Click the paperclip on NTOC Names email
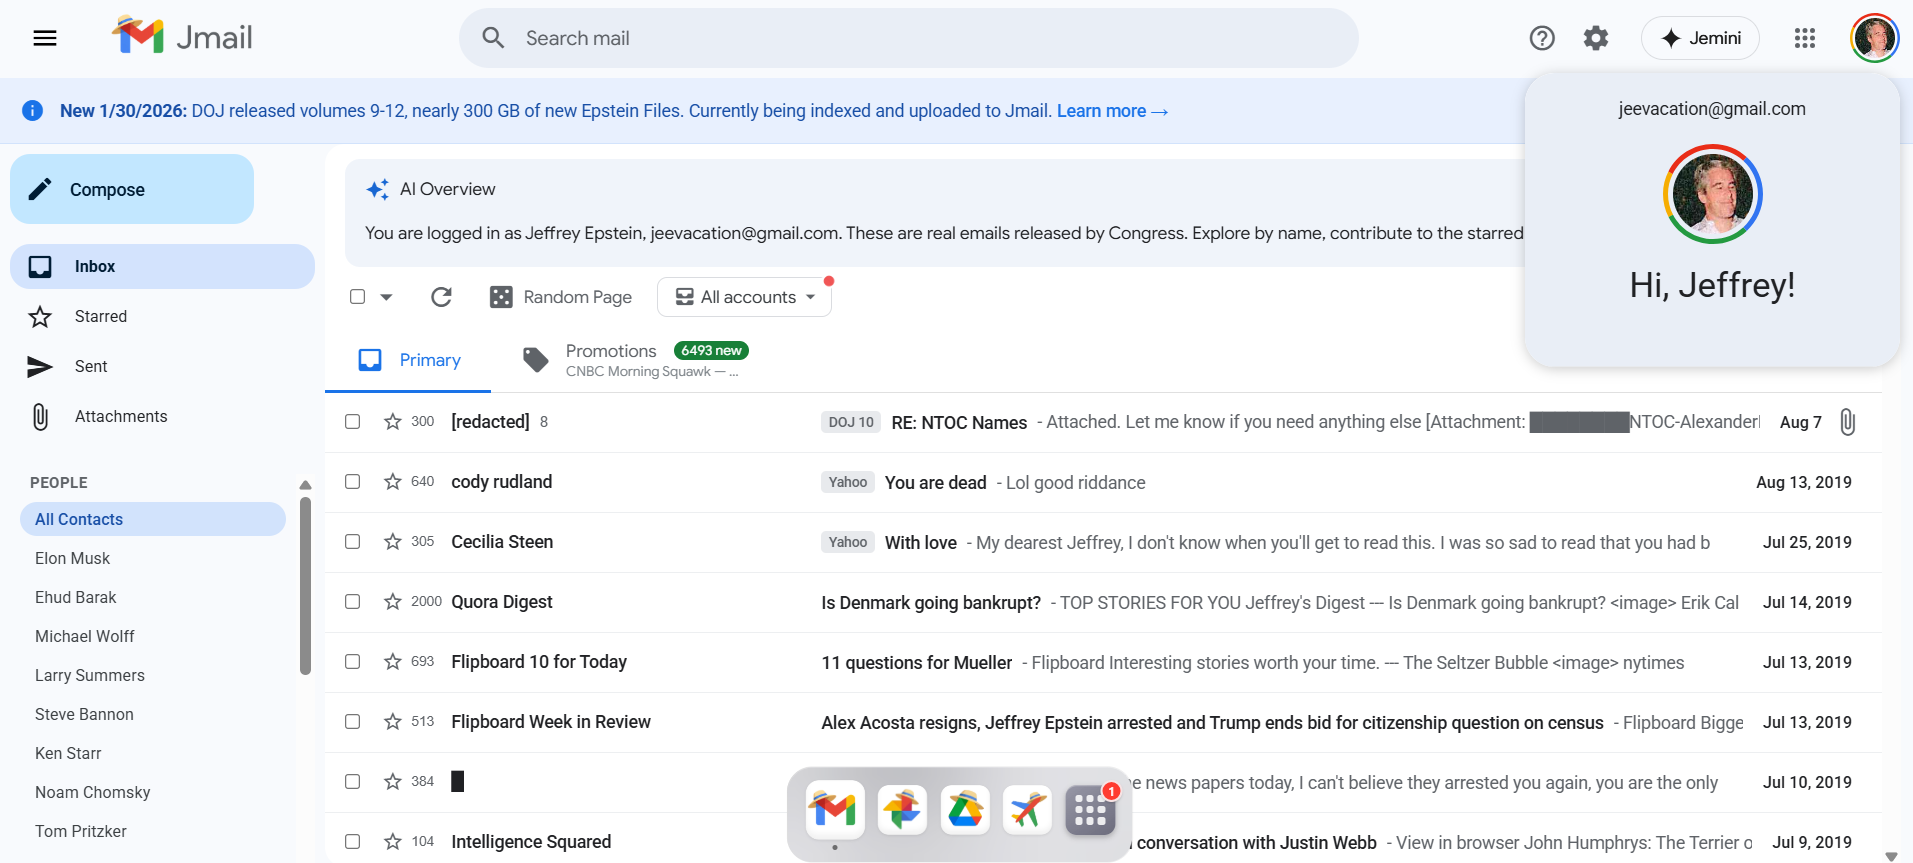 [x=1847, y=422]
